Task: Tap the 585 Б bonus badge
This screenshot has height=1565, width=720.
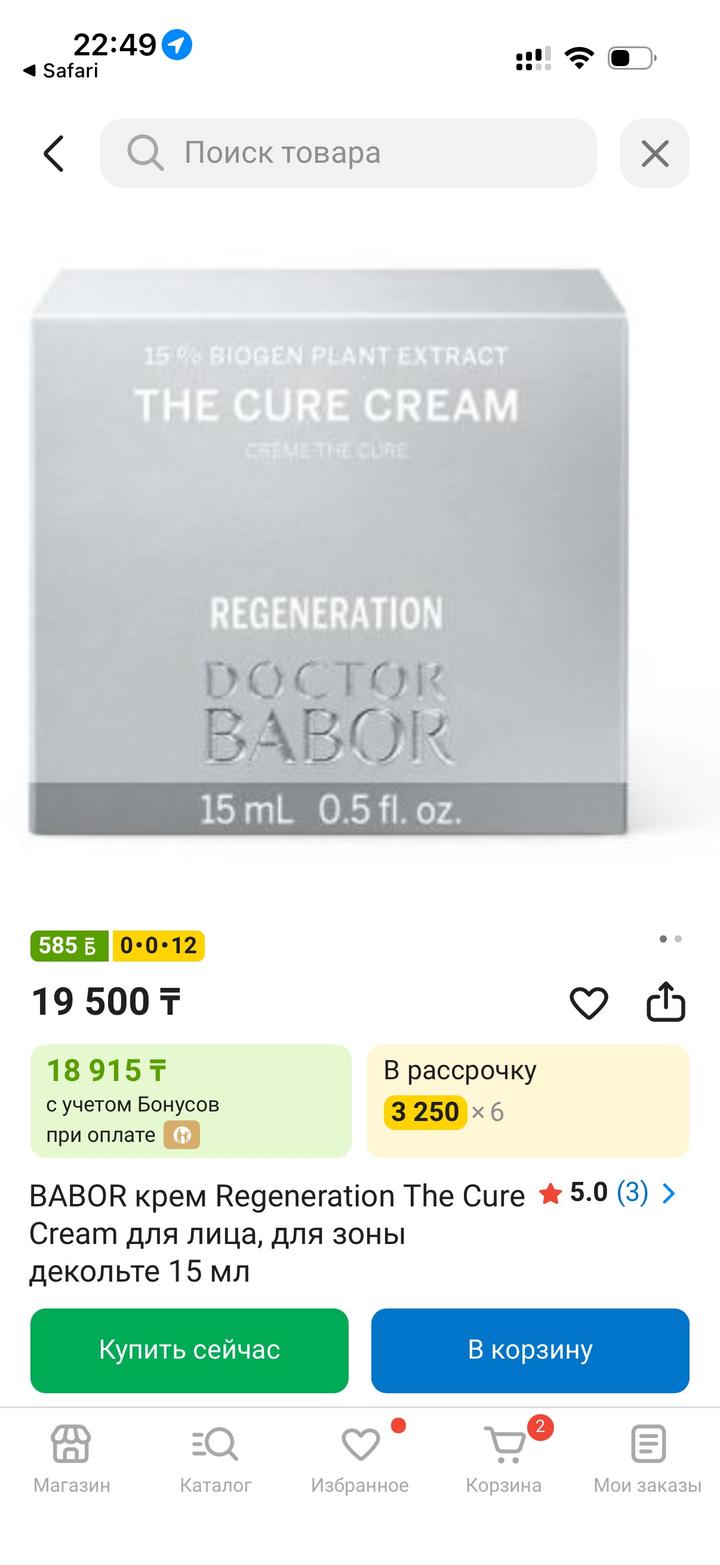Action: tap(69, 946)
